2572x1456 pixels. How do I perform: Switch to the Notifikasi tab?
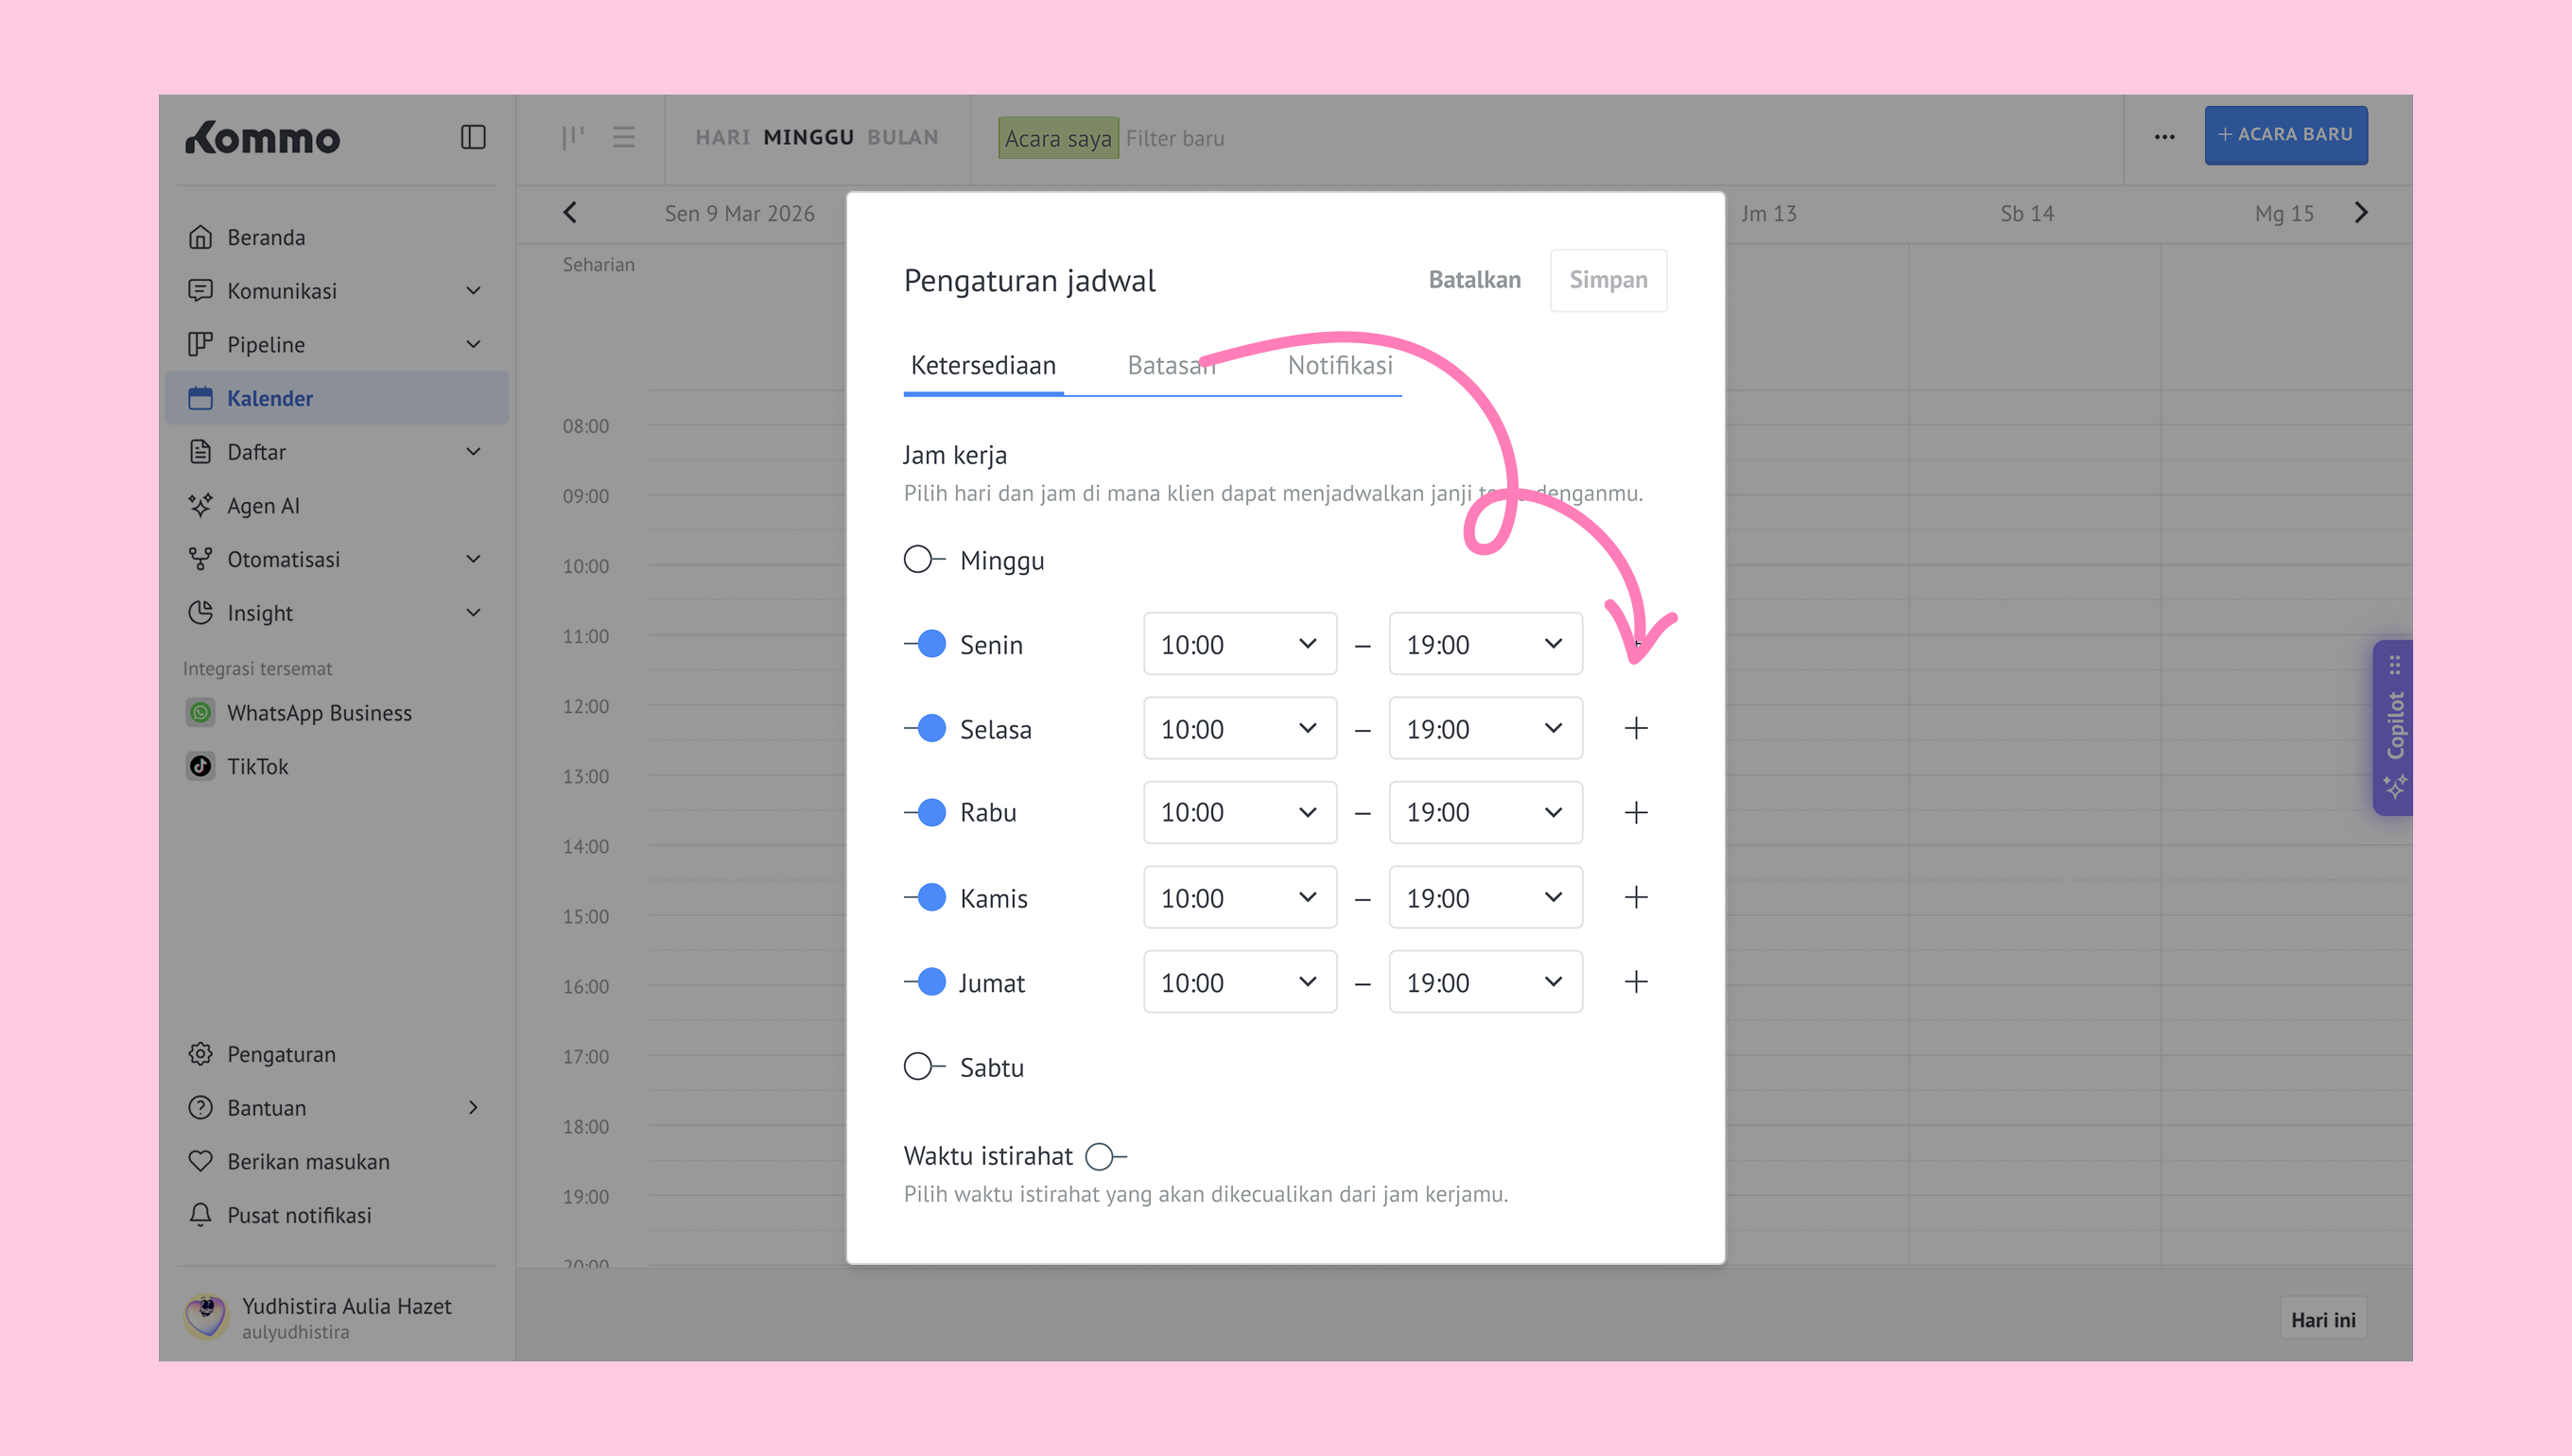pyautogui.click(x=1339, y=365)
